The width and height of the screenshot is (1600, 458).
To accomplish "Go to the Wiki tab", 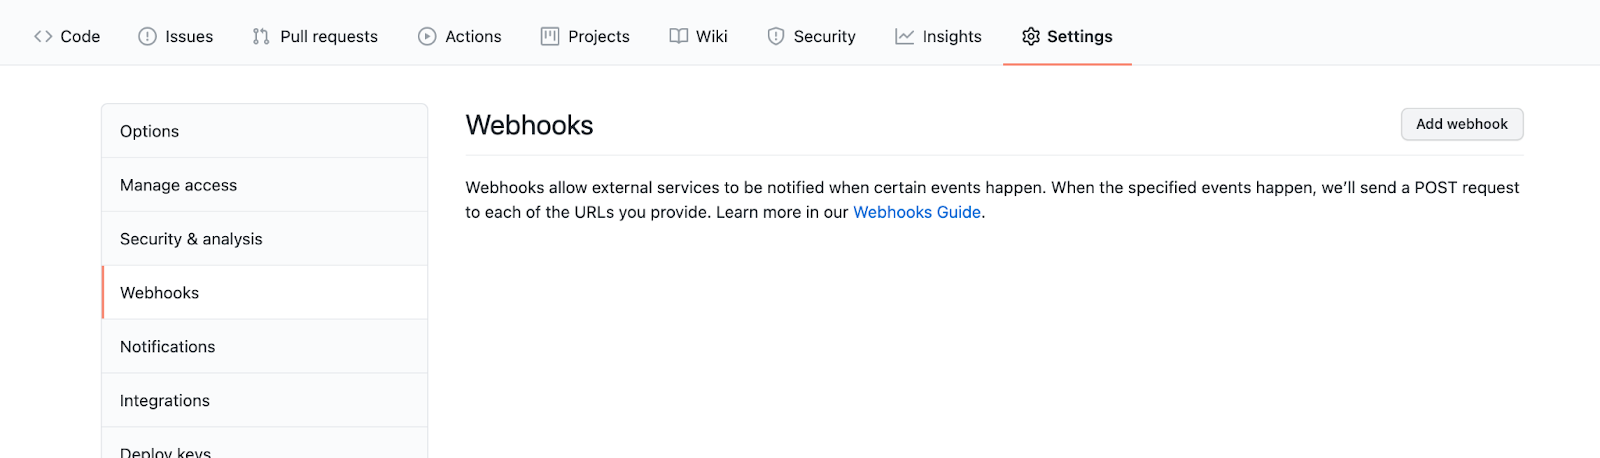I will (x=711, y=37).
